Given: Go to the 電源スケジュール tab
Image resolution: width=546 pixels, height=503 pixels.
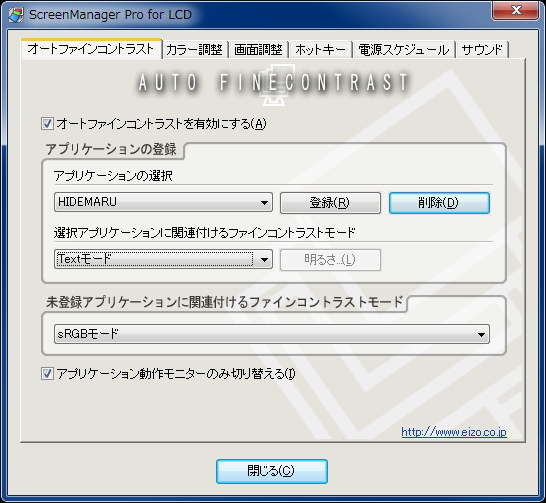Looking at the screenshot, I should 404,50.
